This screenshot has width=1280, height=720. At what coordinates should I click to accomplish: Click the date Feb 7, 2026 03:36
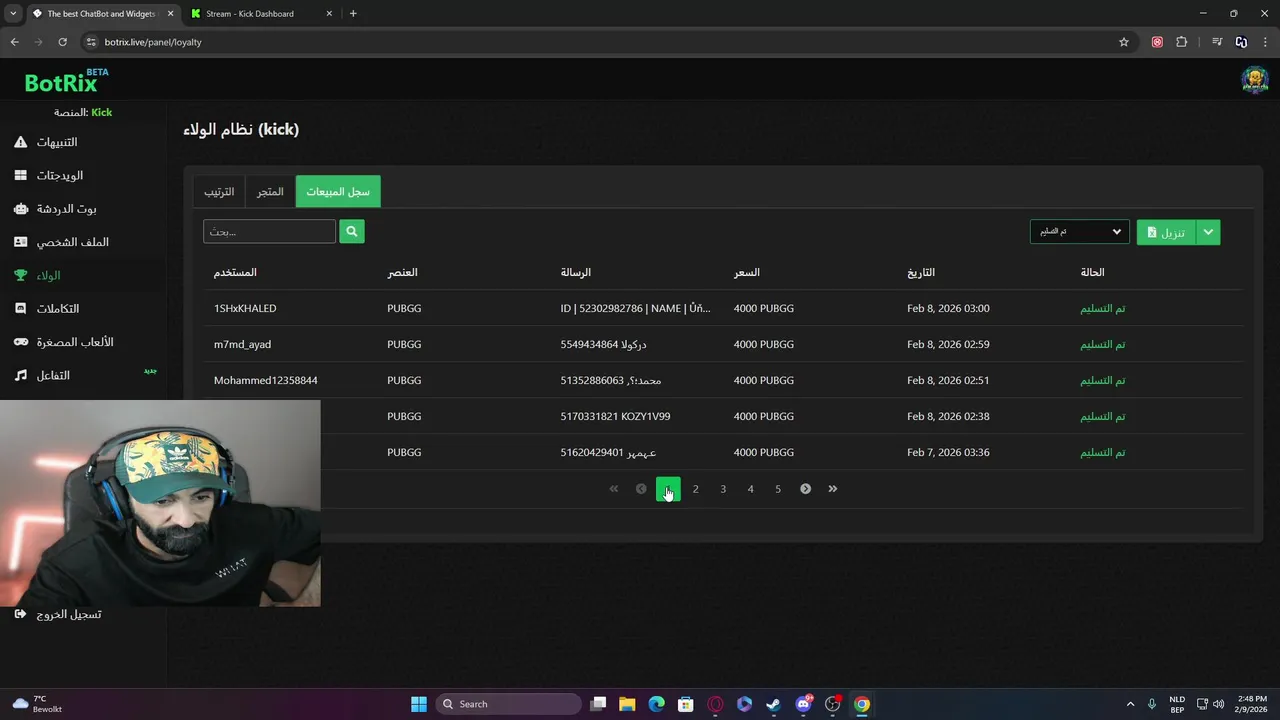coord(948,452)
